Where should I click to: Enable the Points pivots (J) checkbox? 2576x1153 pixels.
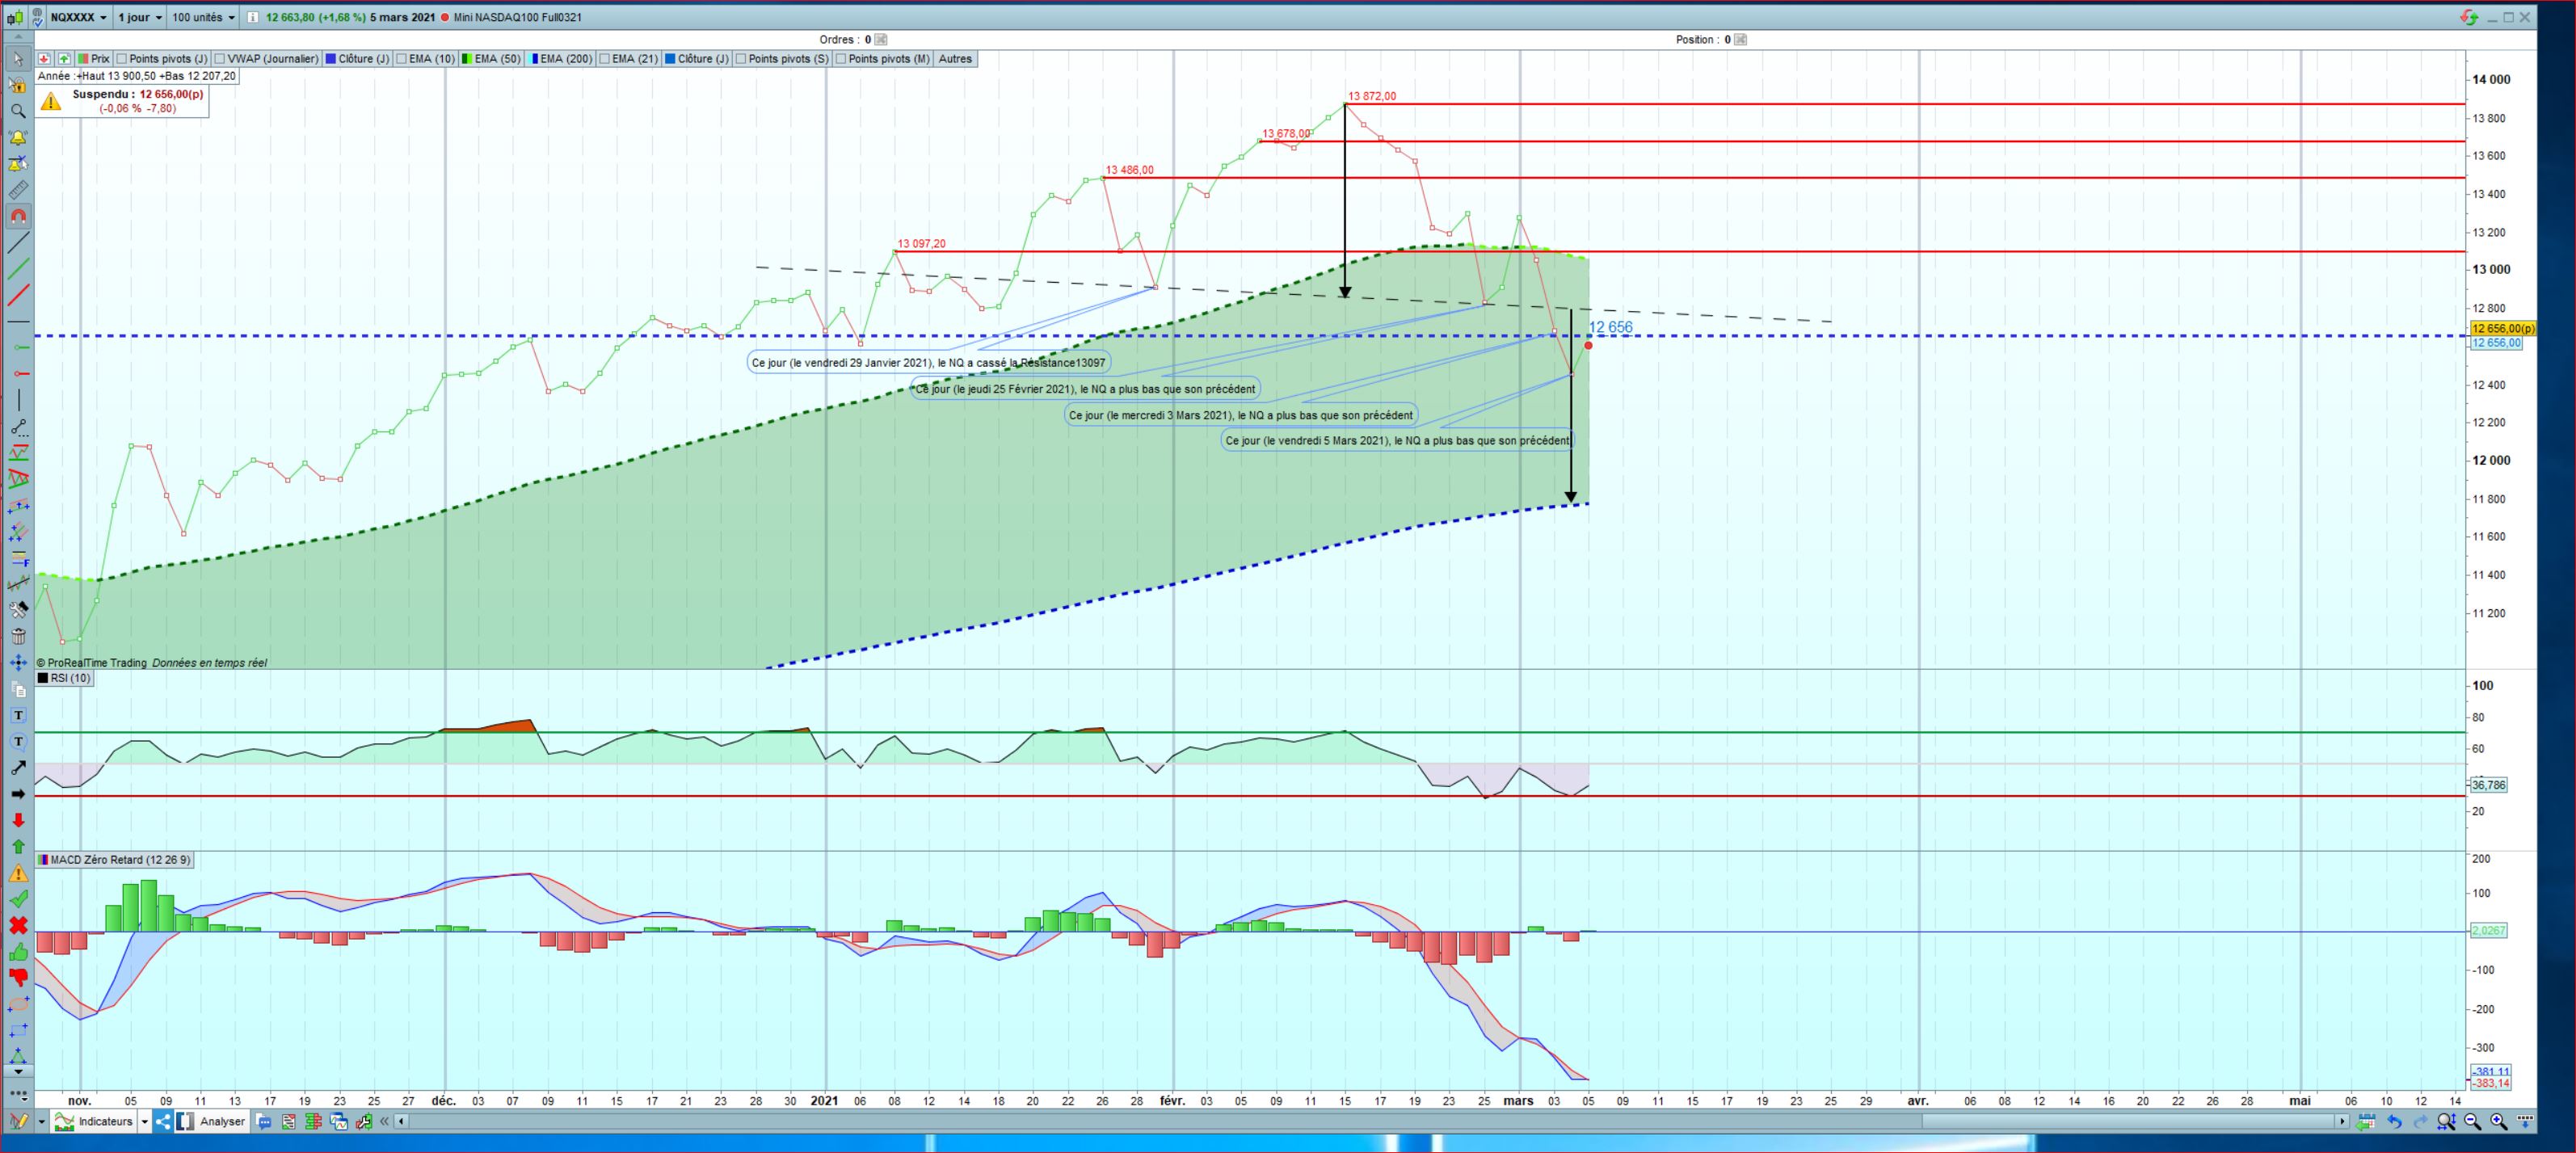click(122, 59)
